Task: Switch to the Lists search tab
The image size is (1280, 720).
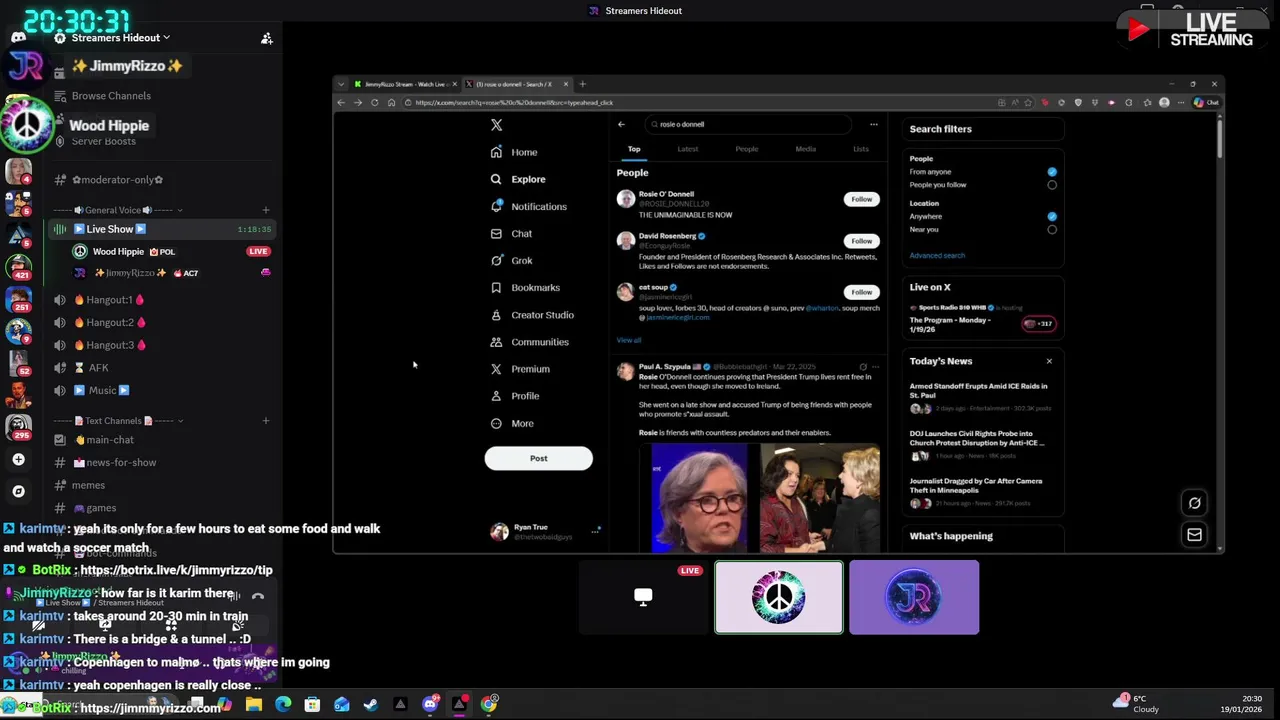Action: (861, 149)
